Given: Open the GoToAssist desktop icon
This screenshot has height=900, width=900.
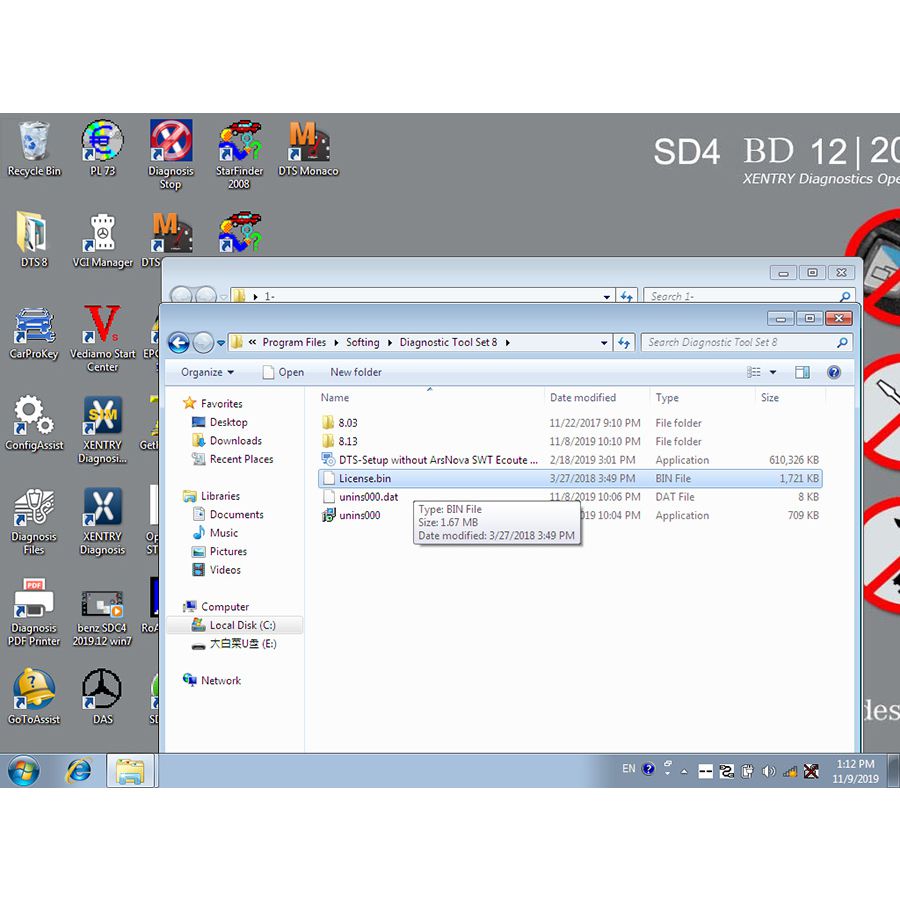Looking at the screenshot, I should coord(34,695).
